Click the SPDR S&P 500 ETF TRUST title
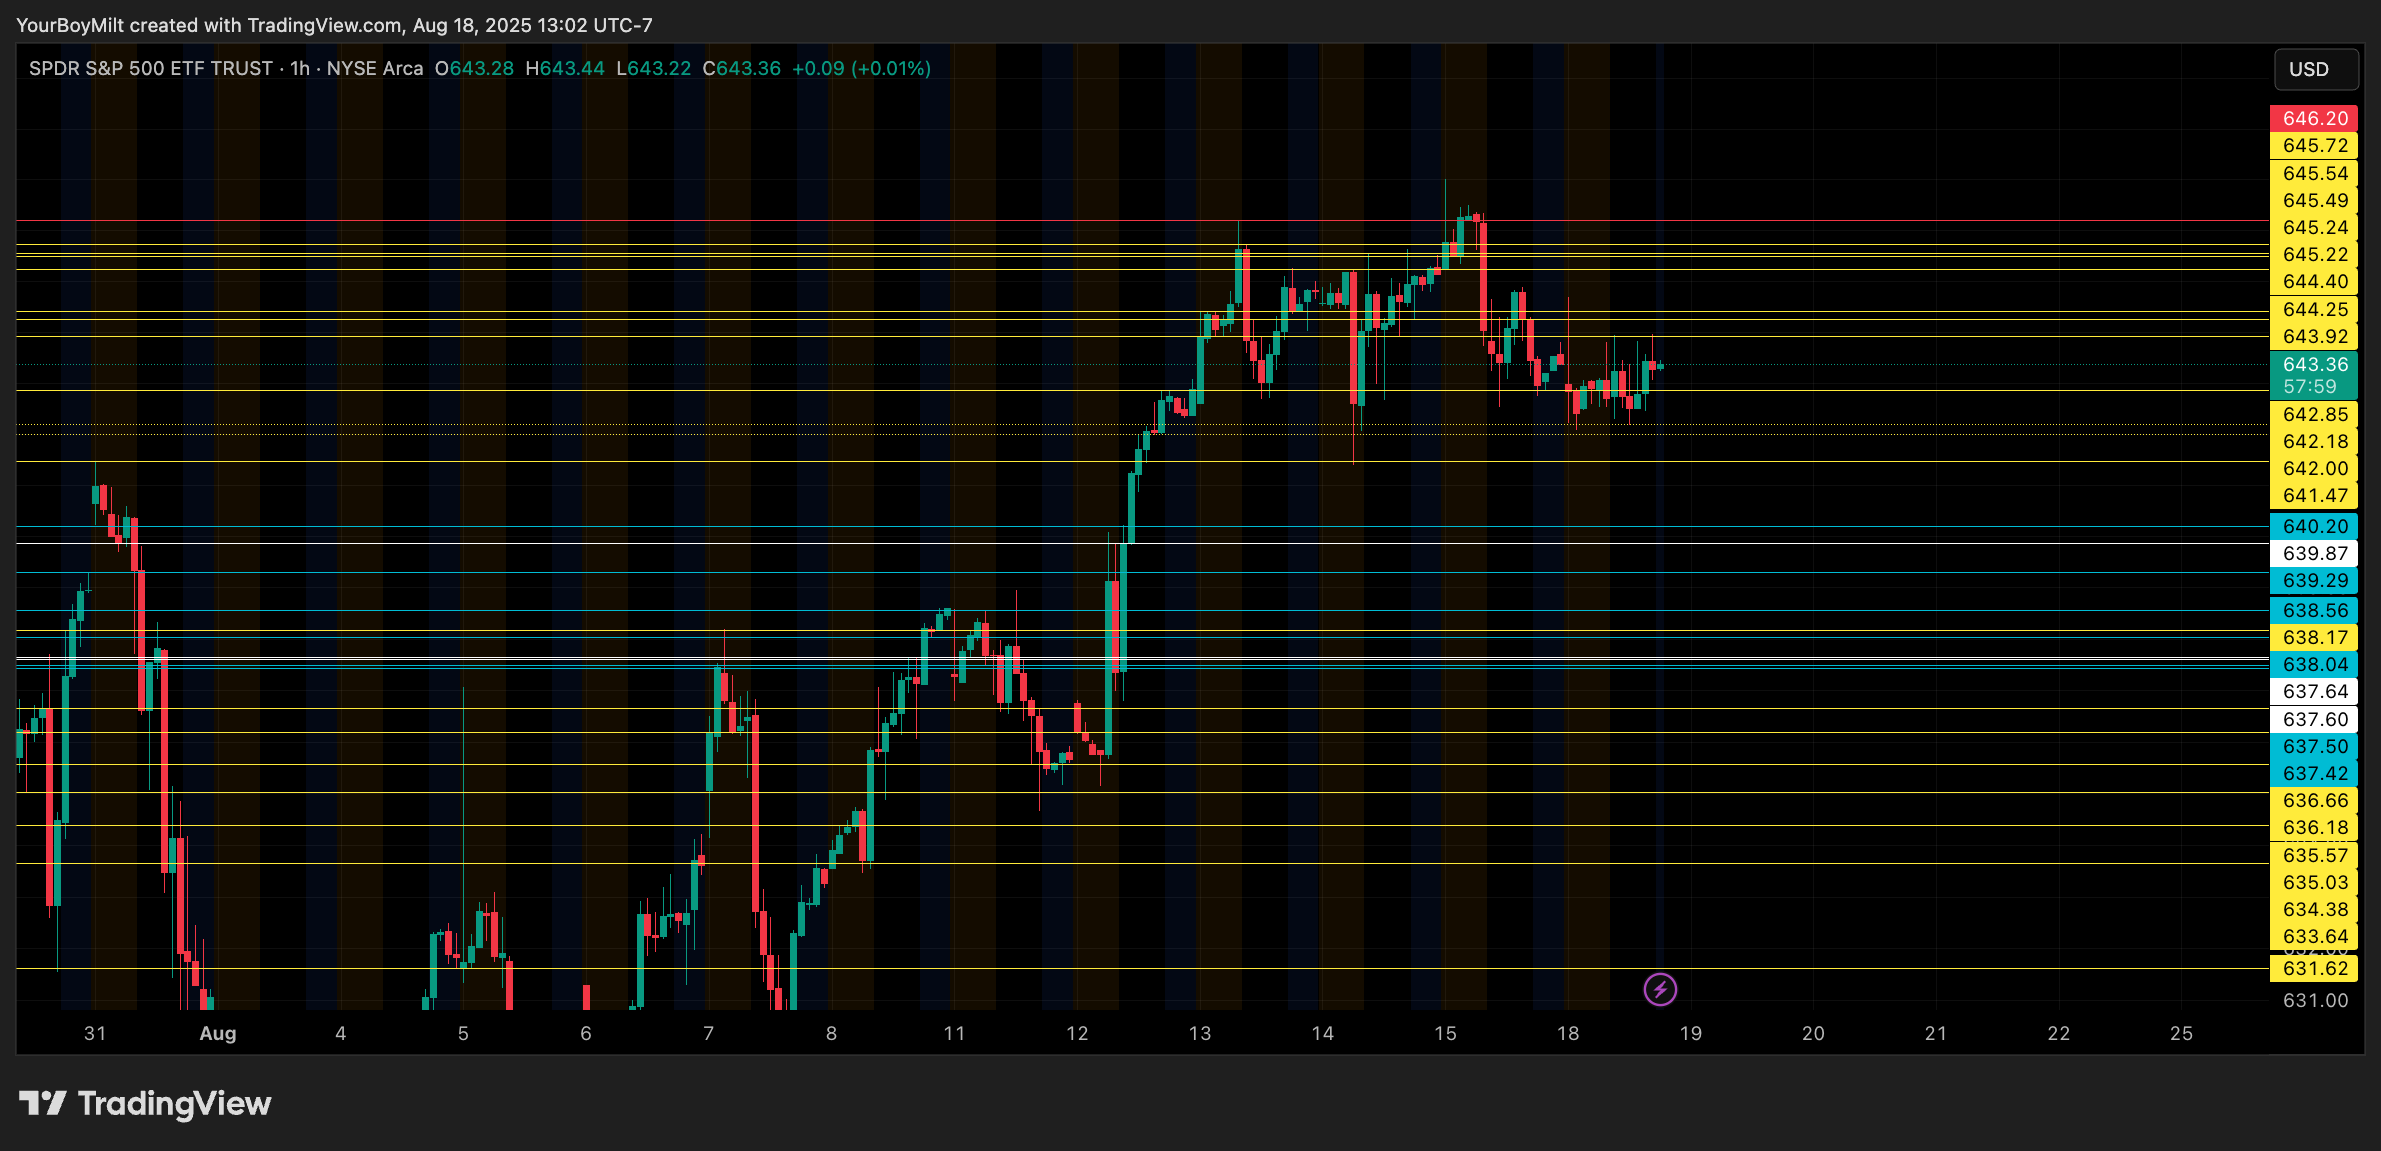The height and width of the screenshot is (1151, 2381). pos(151,68)
